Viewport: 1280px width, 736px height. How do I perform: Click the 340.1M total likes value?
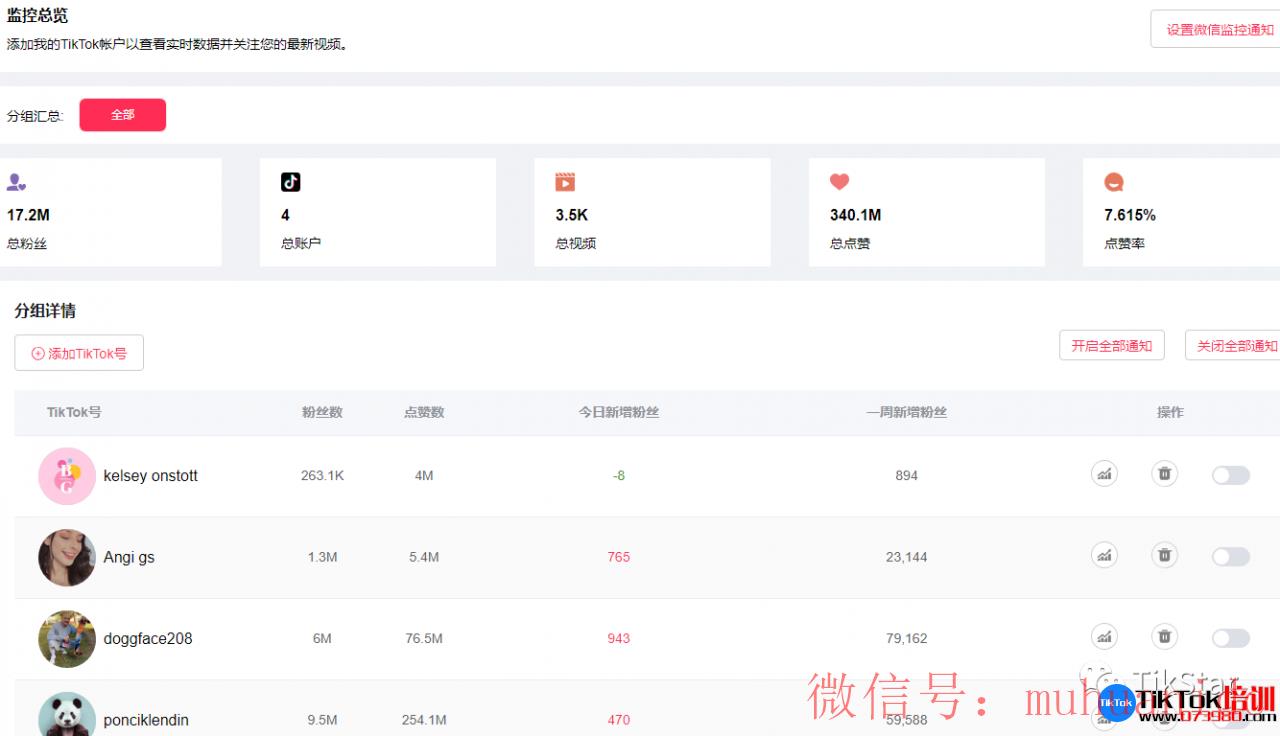pos(855,215)
